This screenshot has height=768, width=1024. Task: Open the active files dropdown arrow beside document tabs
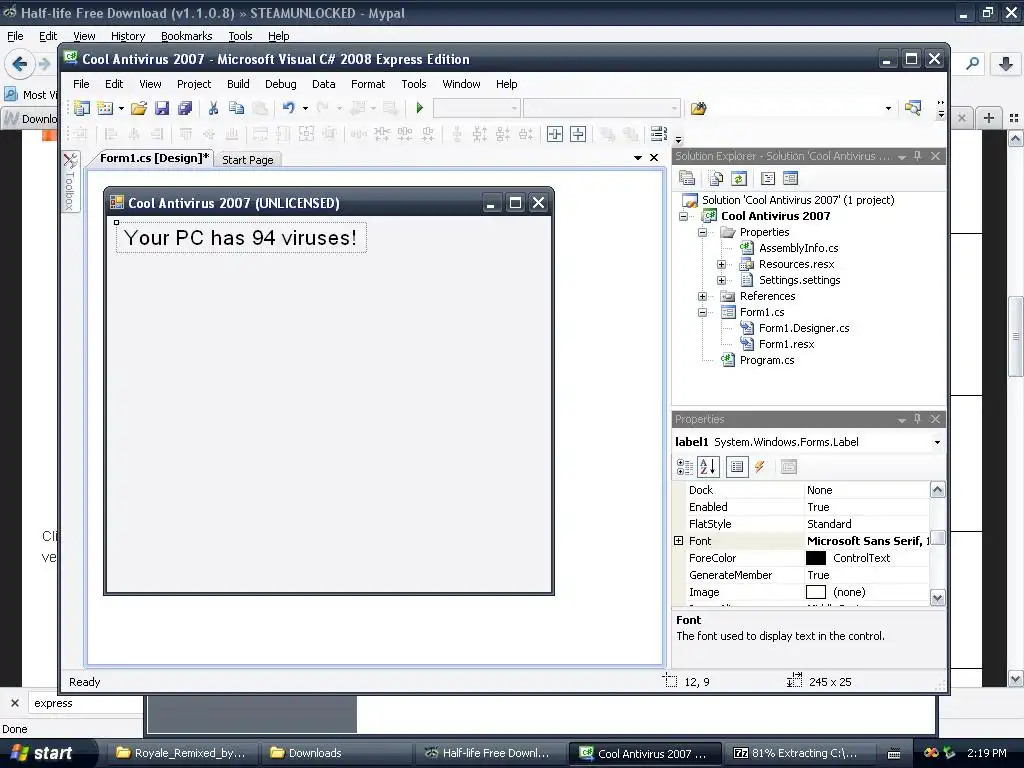(x=638, y=158)
